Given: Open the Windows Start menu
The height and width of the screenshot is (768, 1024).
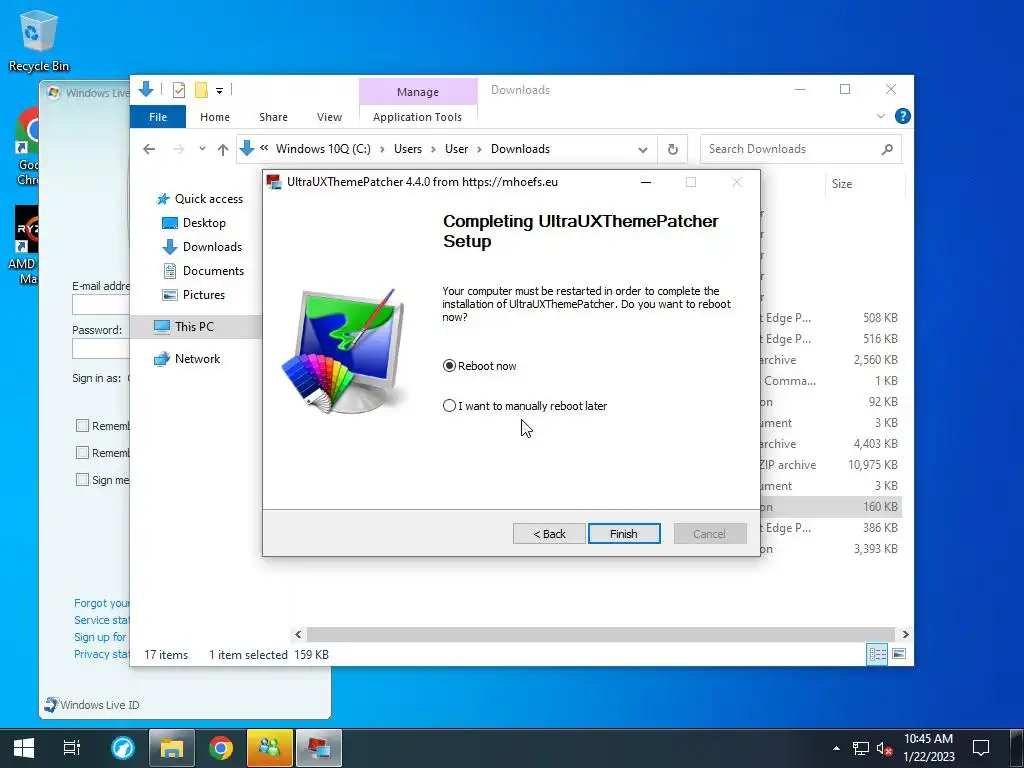Looking at the screenshot, I should point(24,748).
